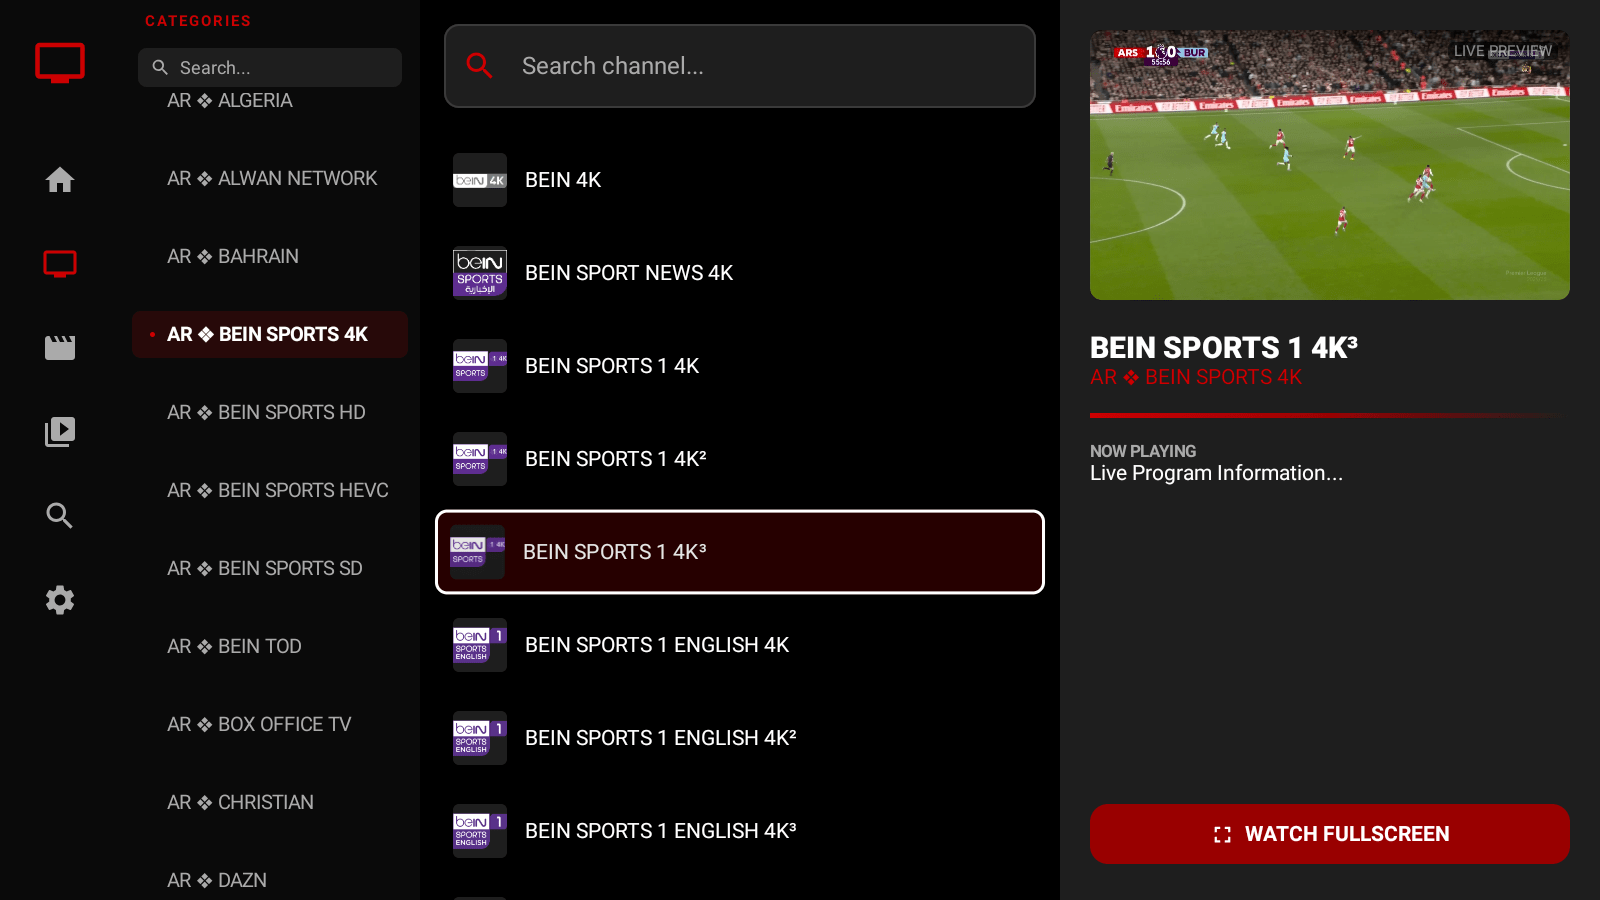Play the BEIN SPORTS 1 ENGLISH 4K channel
Viewport: 1600px width, 900px height.
(x=740, y=645)
